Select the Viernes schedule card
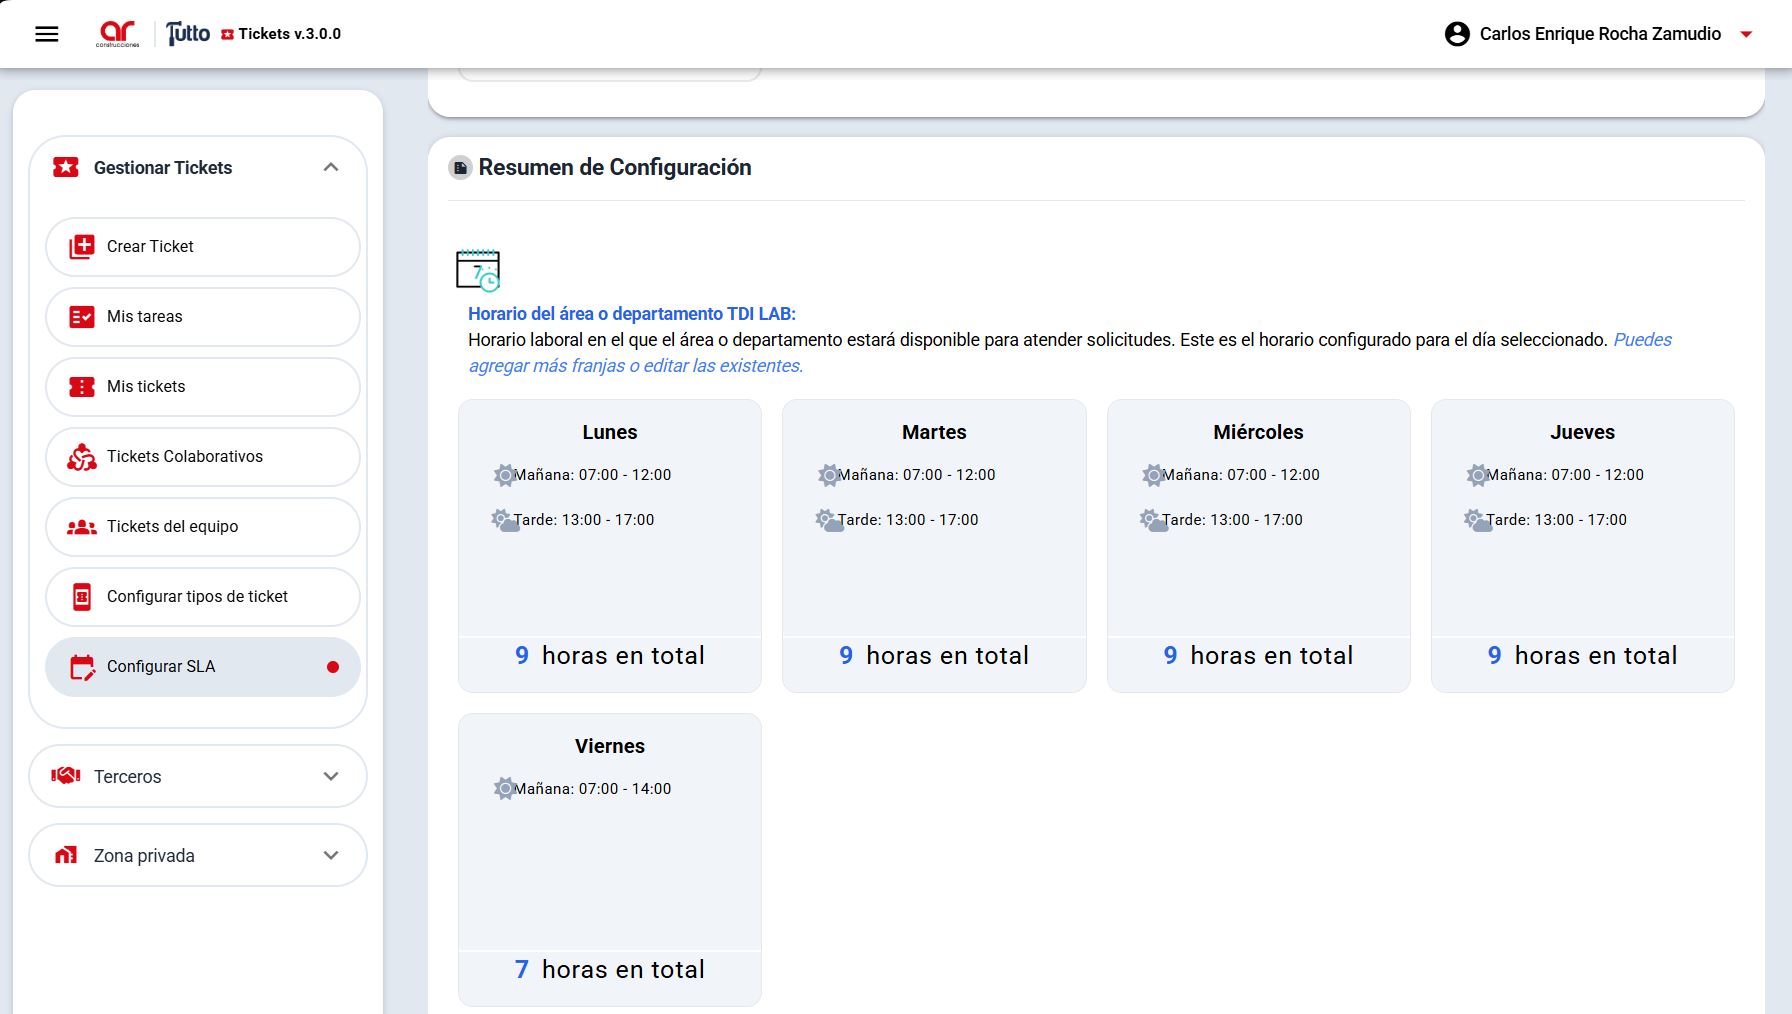The width and height of the screenshot is (1792, 1014). (x=609, y=859)
